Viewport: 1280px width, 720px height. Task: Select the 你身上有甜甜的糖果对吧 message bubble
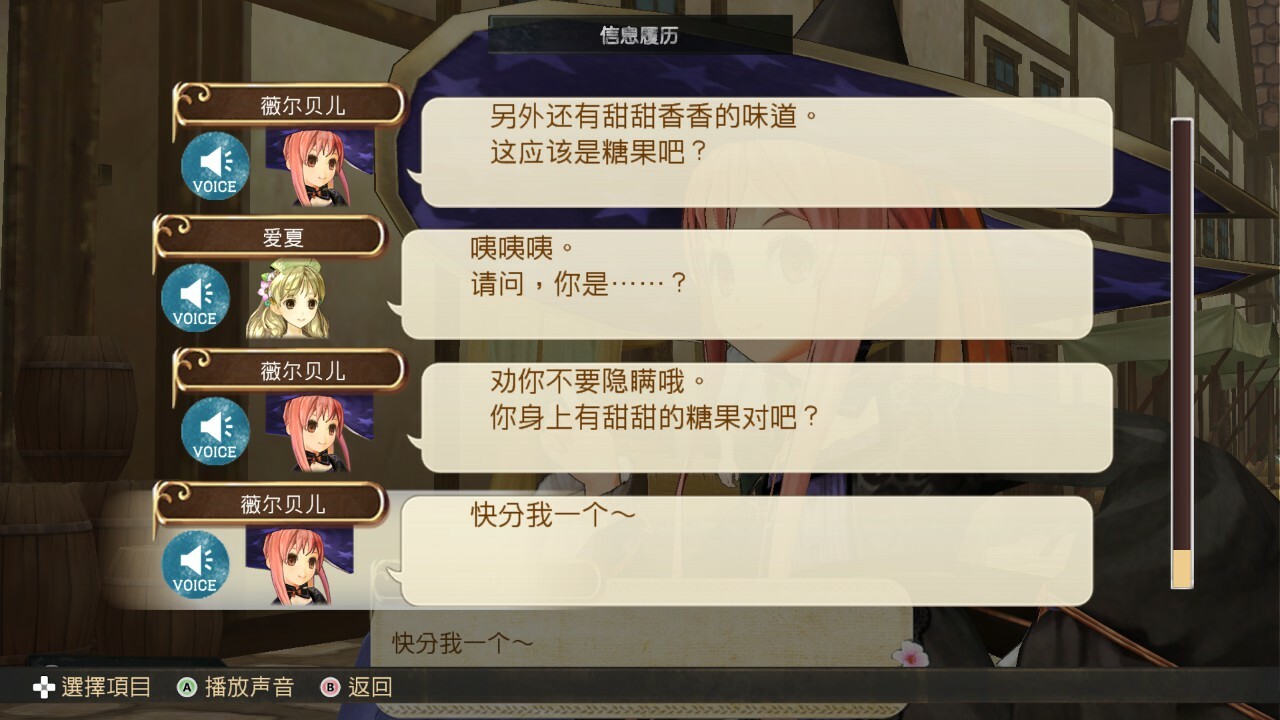pyautogui.click(x=766, y=418)
